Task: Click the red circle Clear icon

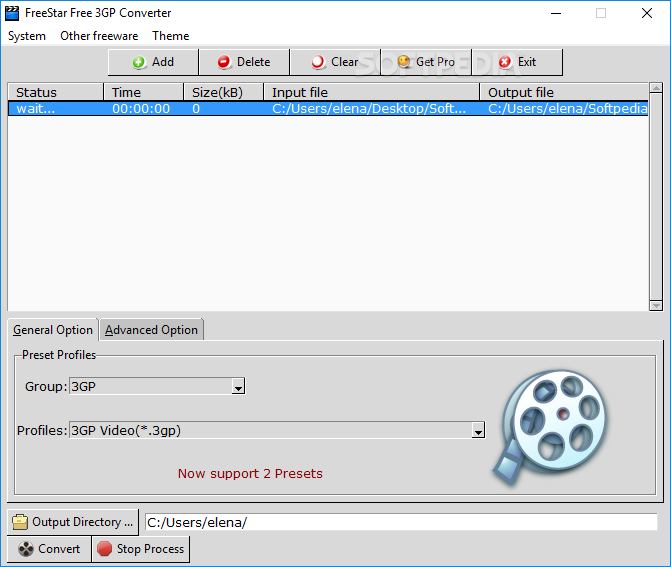Action: point(318,62)
